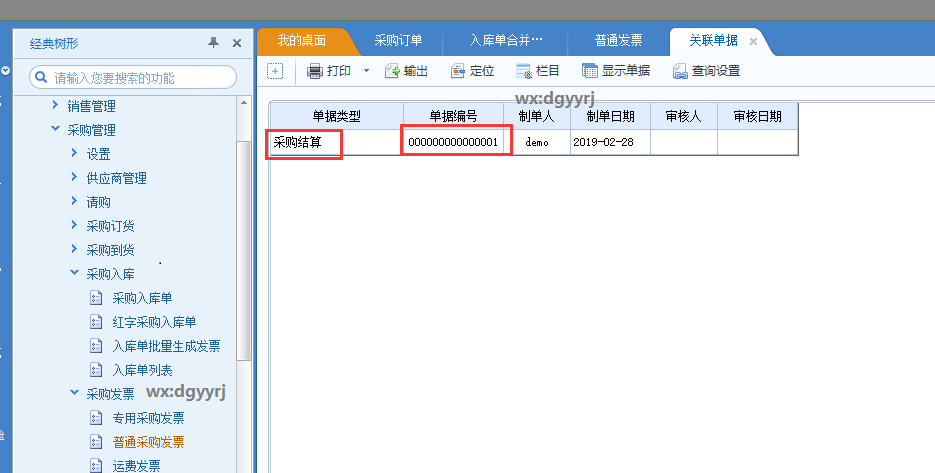
Task: Sort by 单据类型 column header
Action: click(x=336, y=116)
